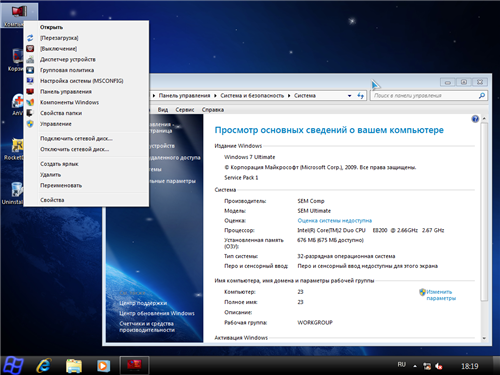Open Центр поддержки link in sidebar
500x375 pixels.
click(x=143, y=303)
